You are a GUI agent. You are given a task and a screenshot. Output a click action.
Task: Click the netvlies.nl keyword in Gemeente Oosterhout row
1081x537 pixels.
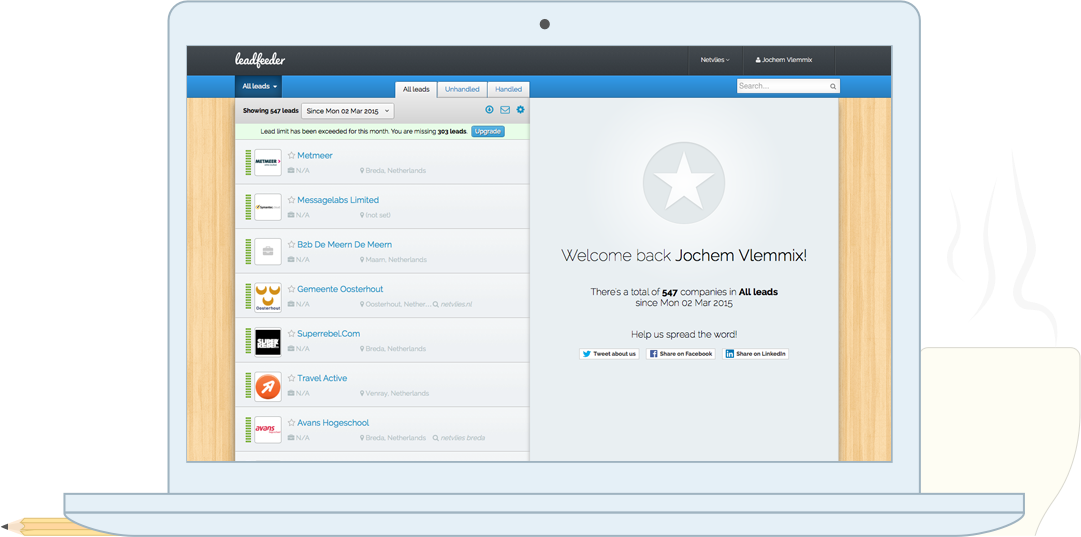coord(457,304)
